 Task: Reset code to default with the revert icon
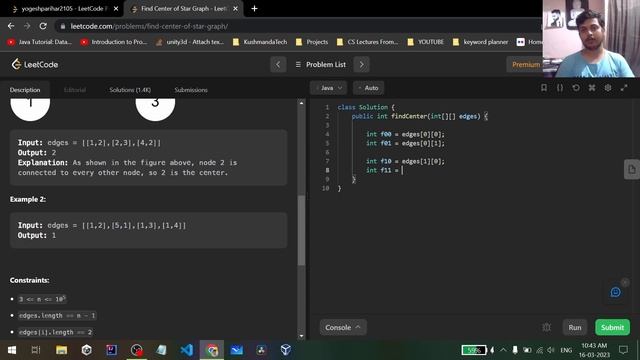(x=576, y=88)
